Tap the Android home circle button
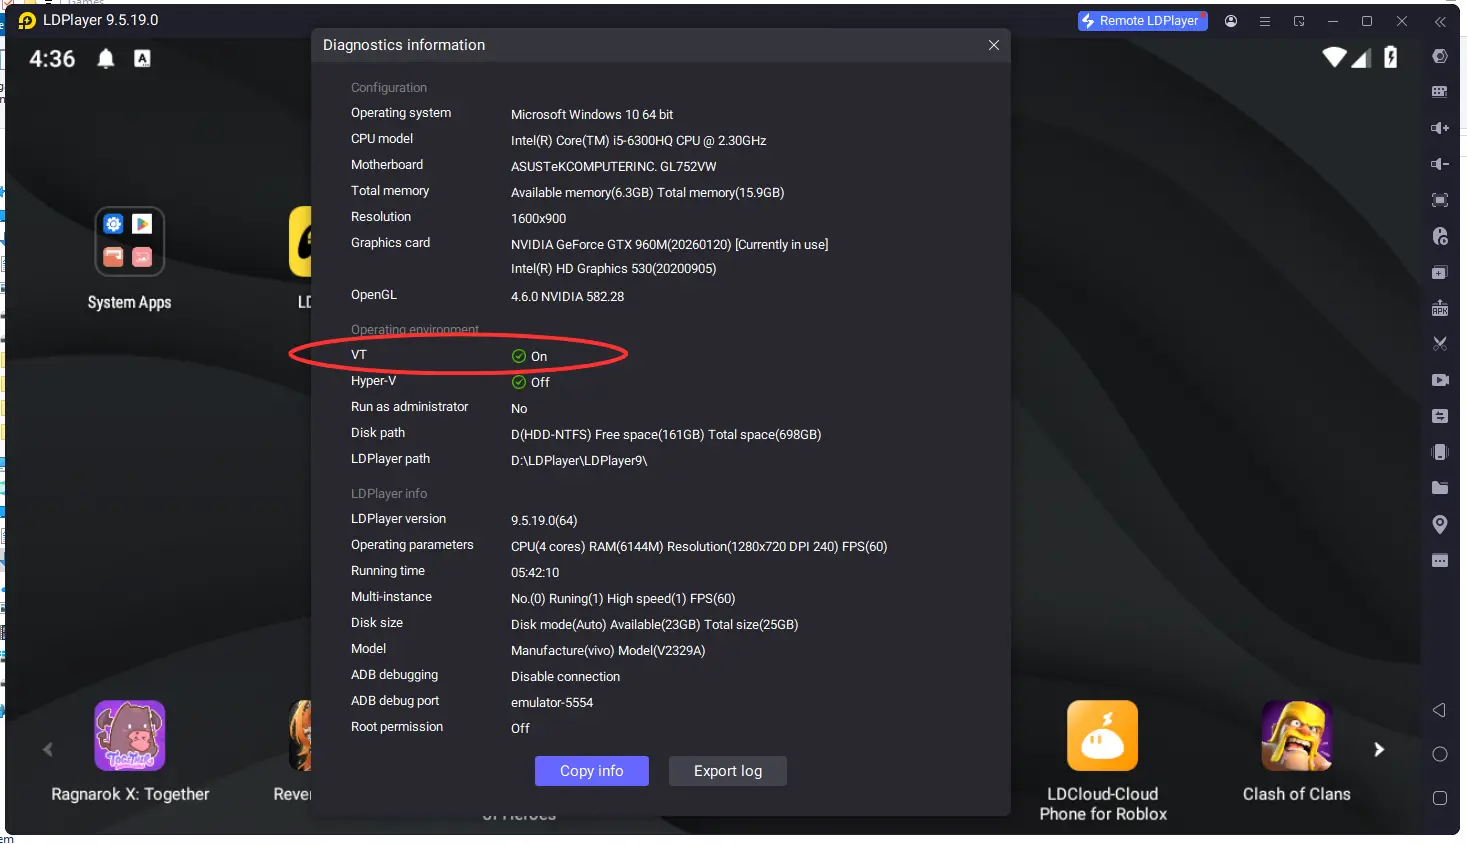The image size is (1467, 844). tap(1439, 754)
